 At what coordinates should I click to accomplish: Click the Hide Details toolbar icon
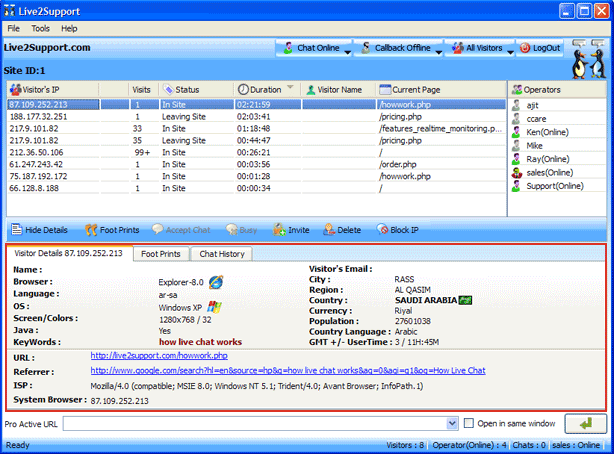click(16, 229)
